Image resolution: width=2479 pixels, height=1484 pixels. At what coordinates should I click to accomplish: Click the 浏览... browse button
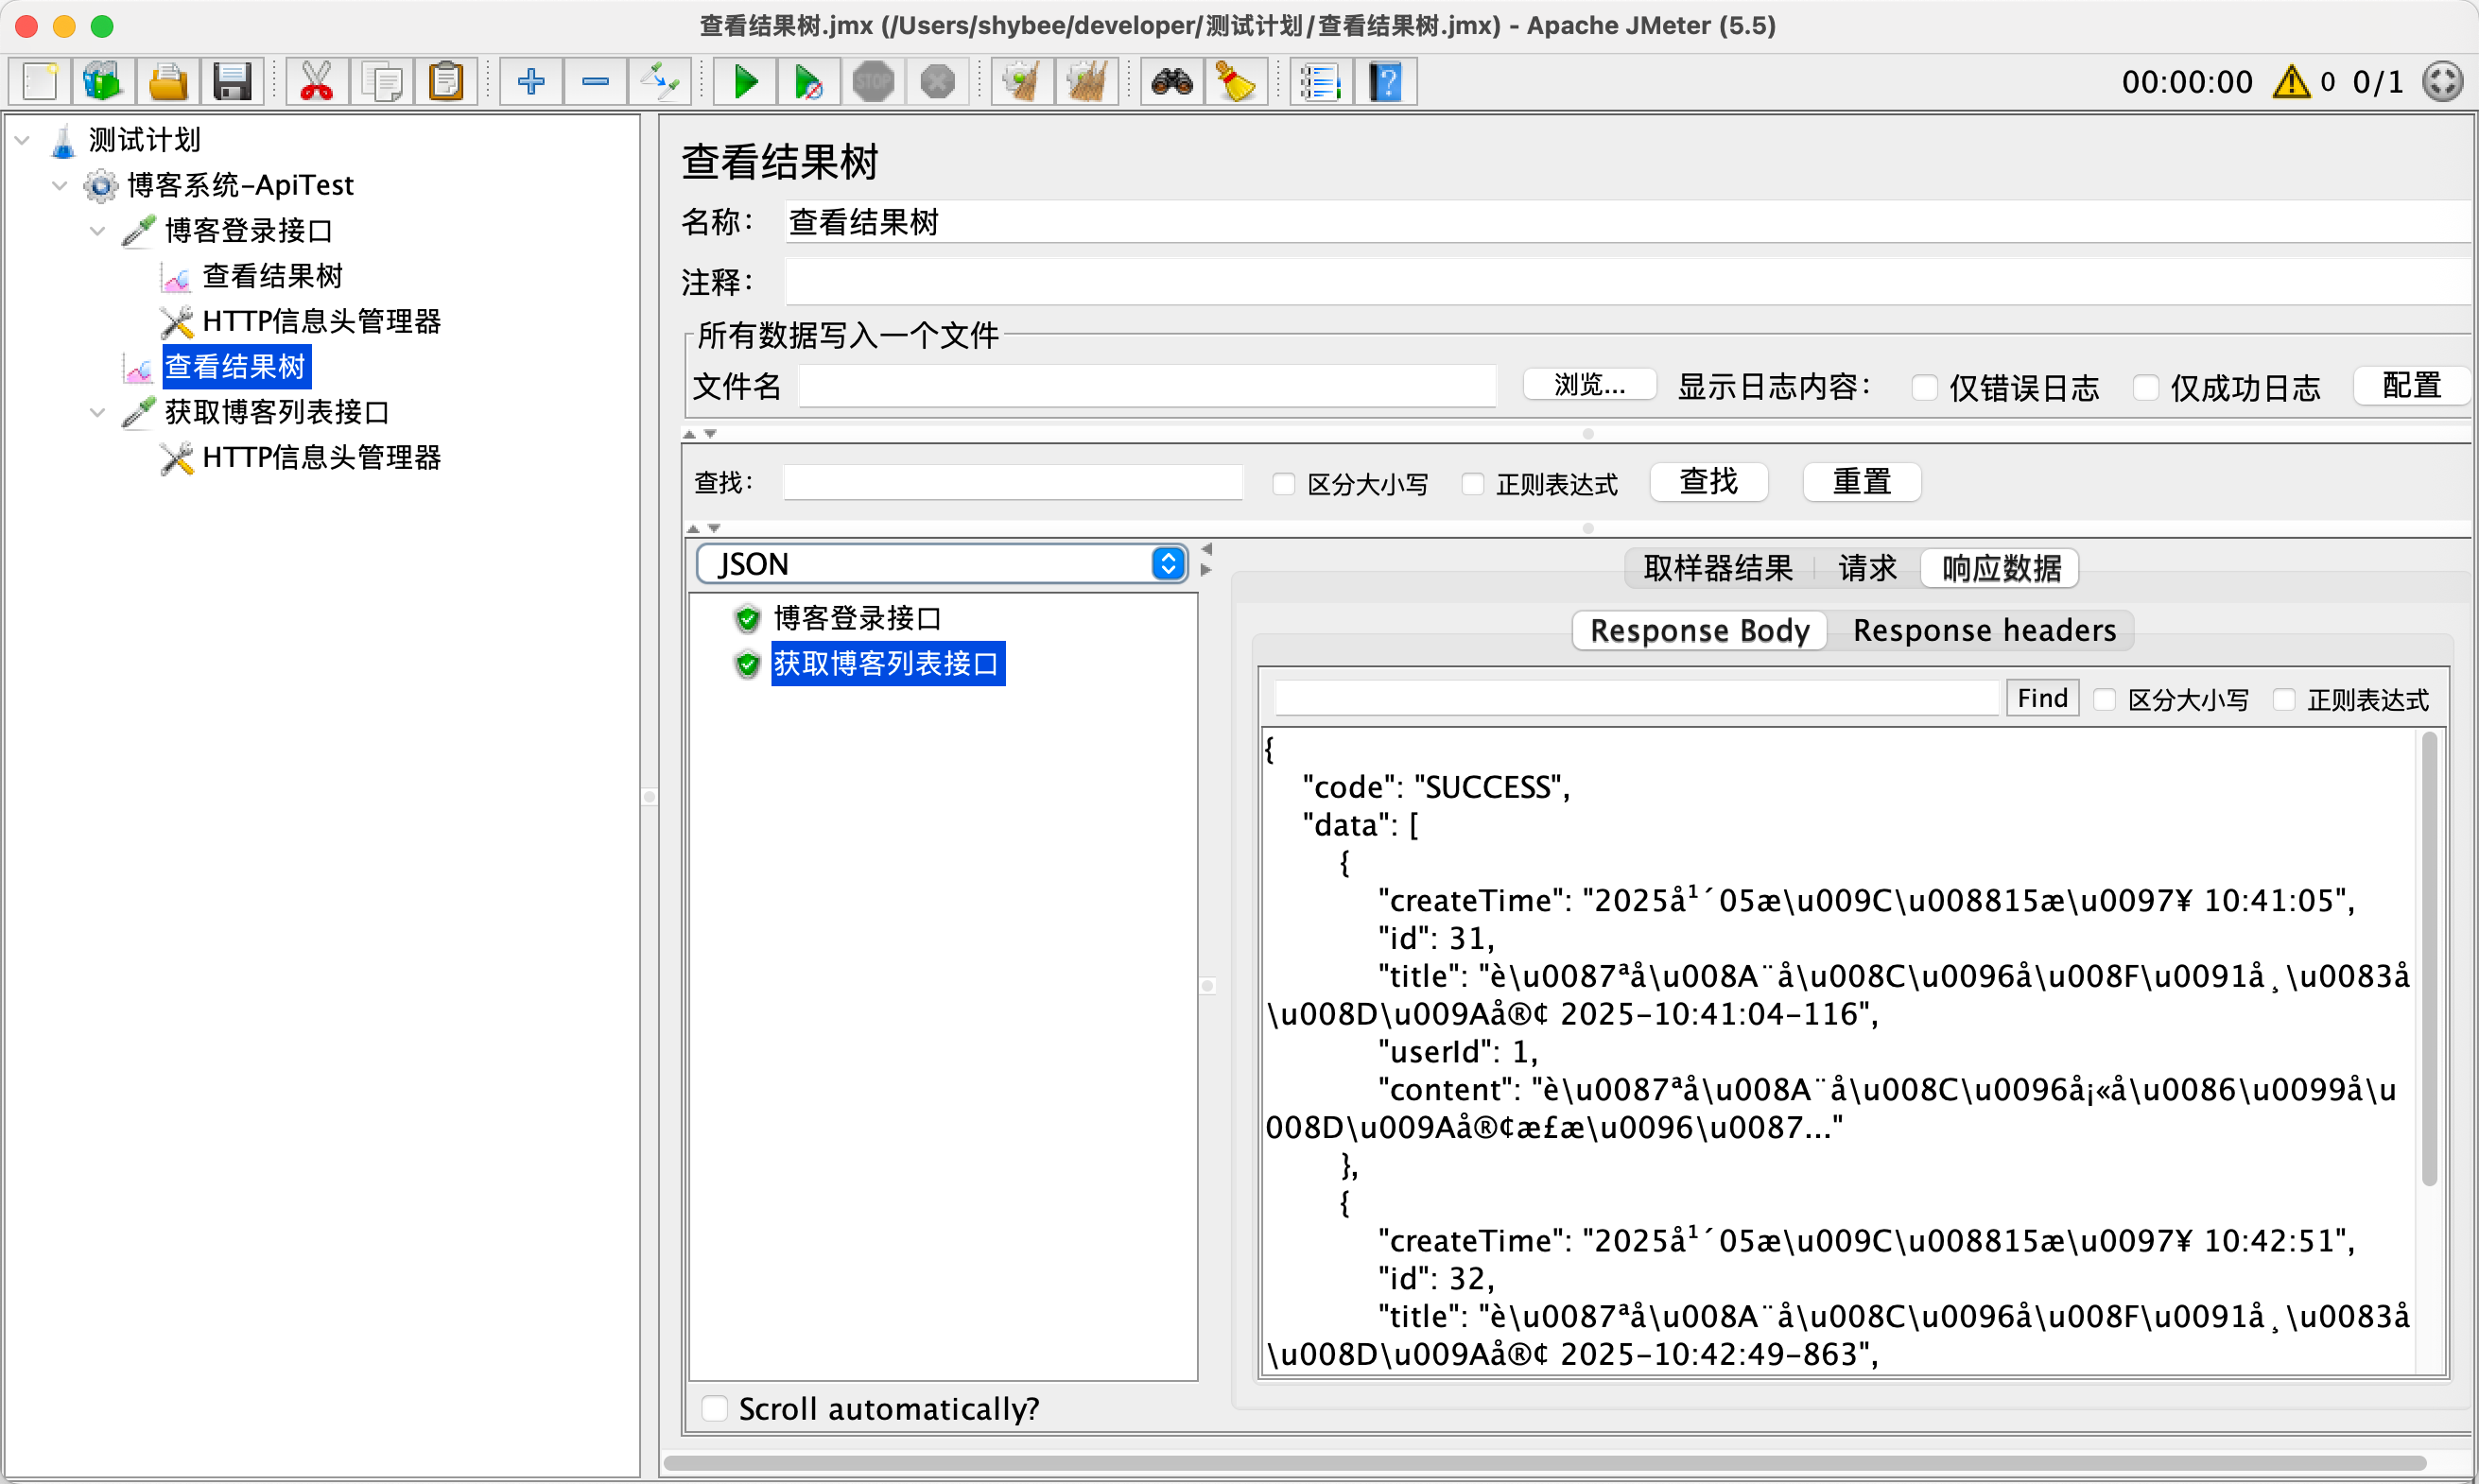(x=1589, y=385)
